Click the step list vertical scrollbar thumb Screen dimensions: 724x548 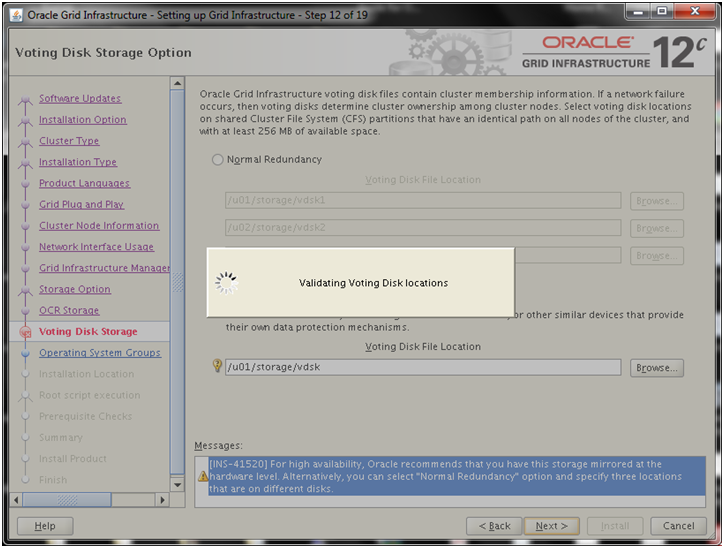coord(177,282)
